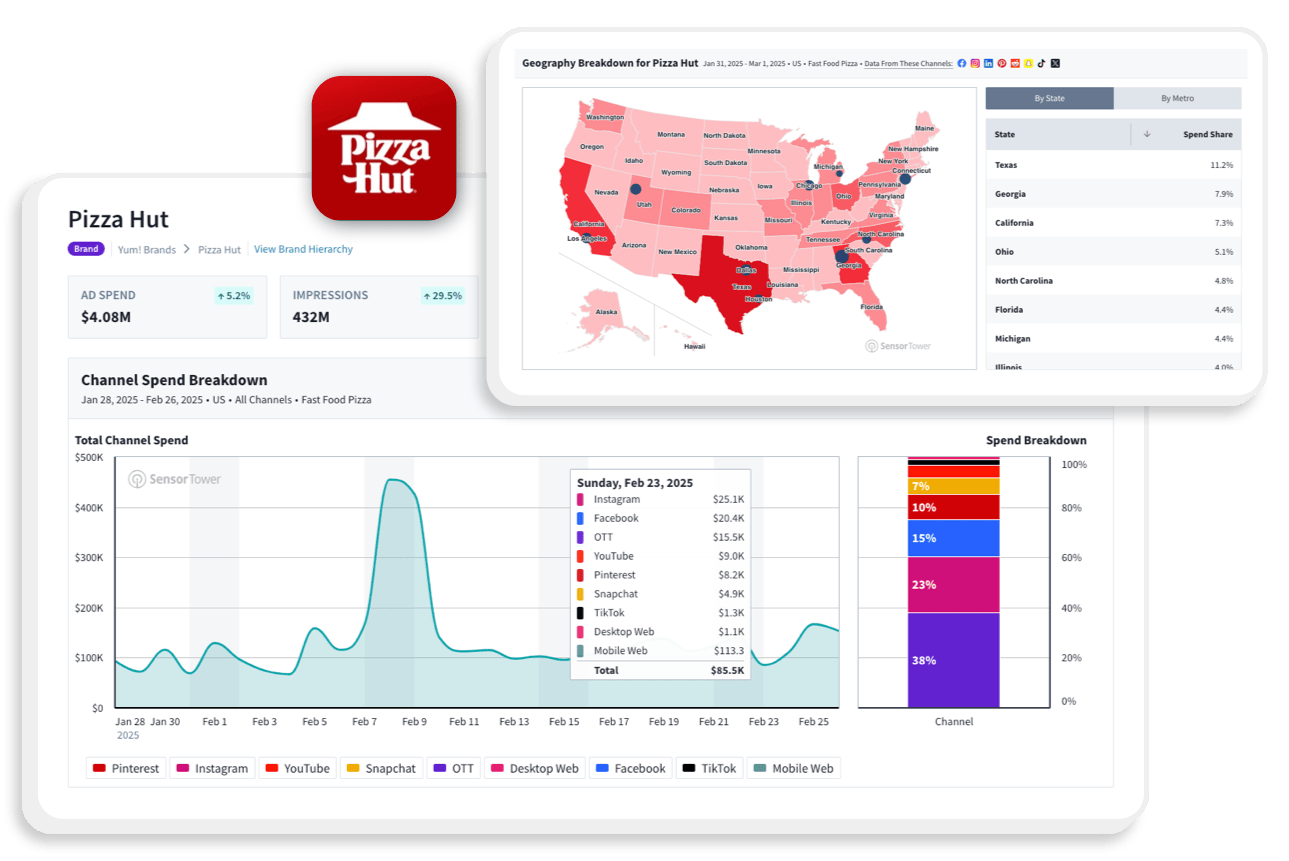Click the Channel Spend Breakdown heading
This screenshot has width=1289, height=861.
point(174,380)
